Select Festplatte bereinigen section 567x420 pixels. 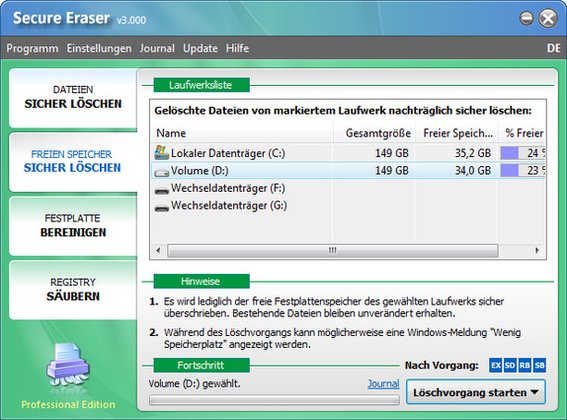pyautogui.click(x=73, y=226)
